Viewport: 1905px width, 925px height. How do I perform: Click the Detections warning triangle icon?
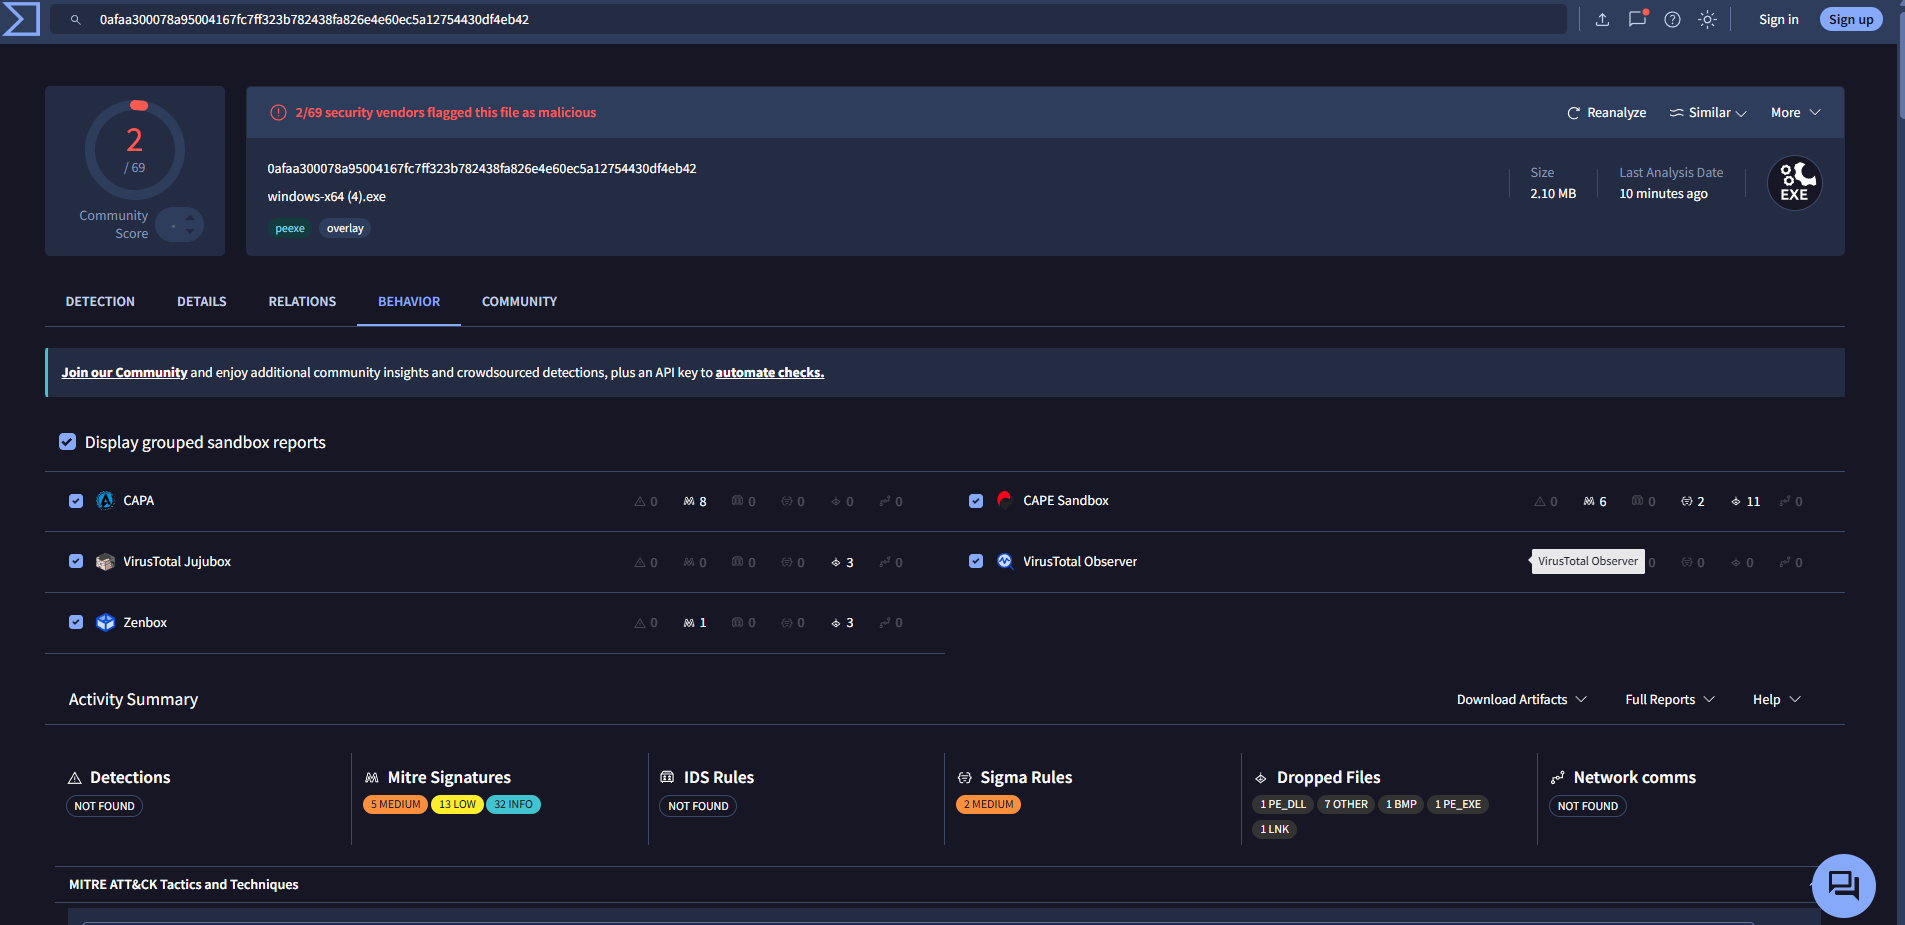pyautogui.click(x=75, y=777)
